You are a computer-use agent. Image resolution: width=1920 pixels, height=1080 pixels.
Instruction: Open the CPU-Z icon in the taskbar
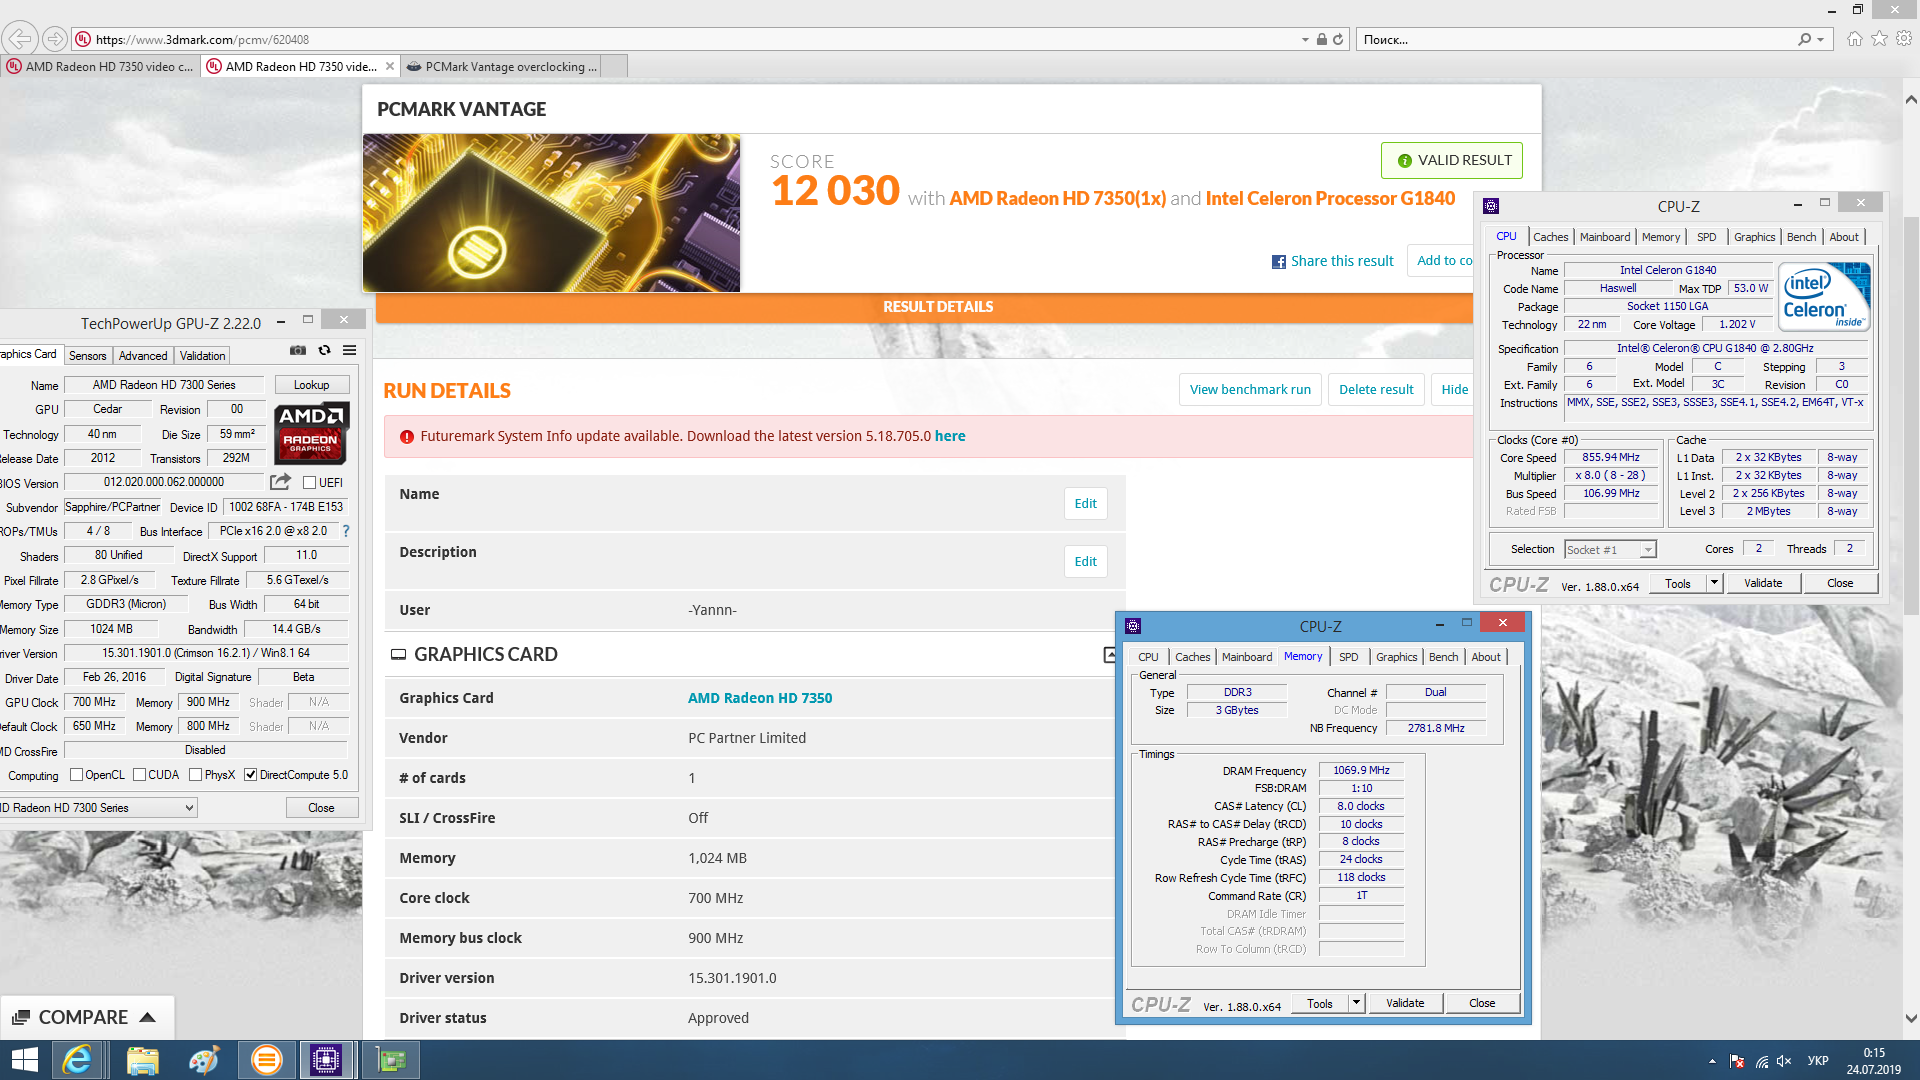pyautogui.click(x=326, y=1060)
